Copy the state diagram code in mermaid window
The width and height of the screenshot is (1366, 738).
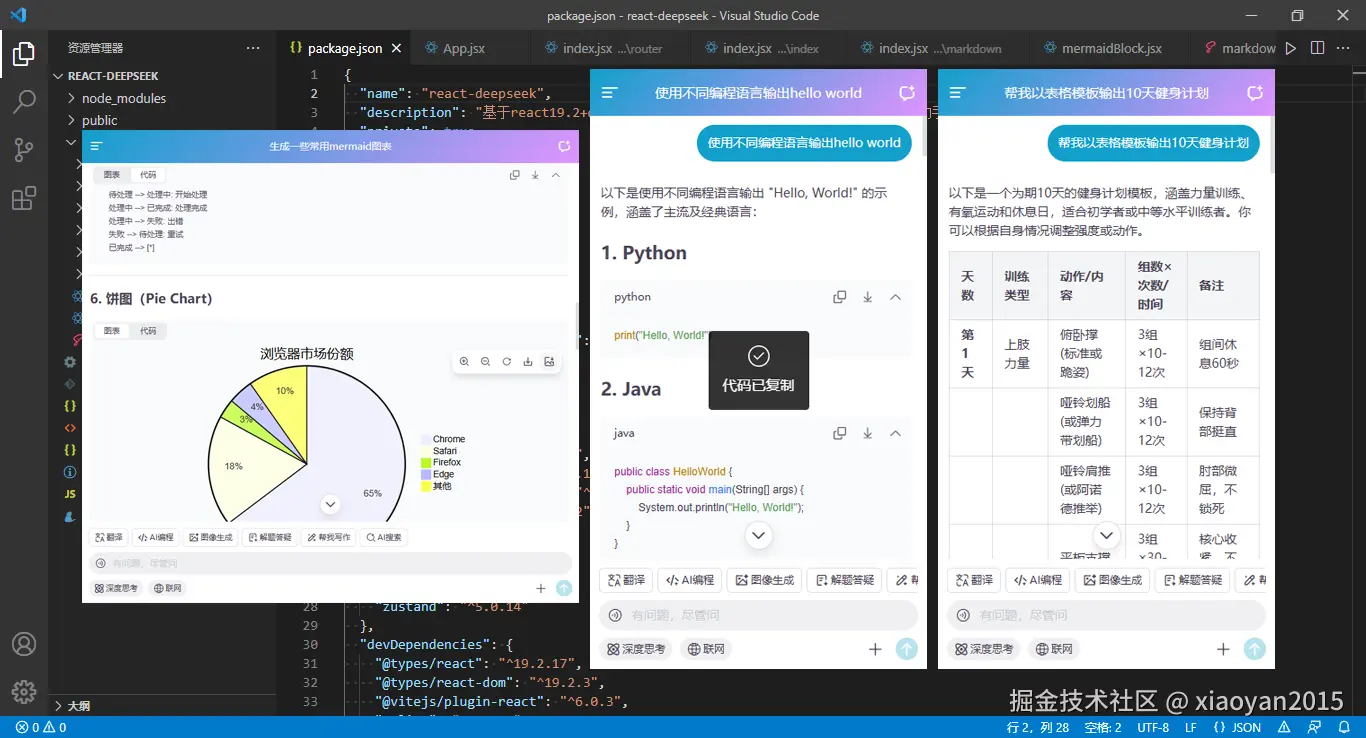click(x=515, y=175)
